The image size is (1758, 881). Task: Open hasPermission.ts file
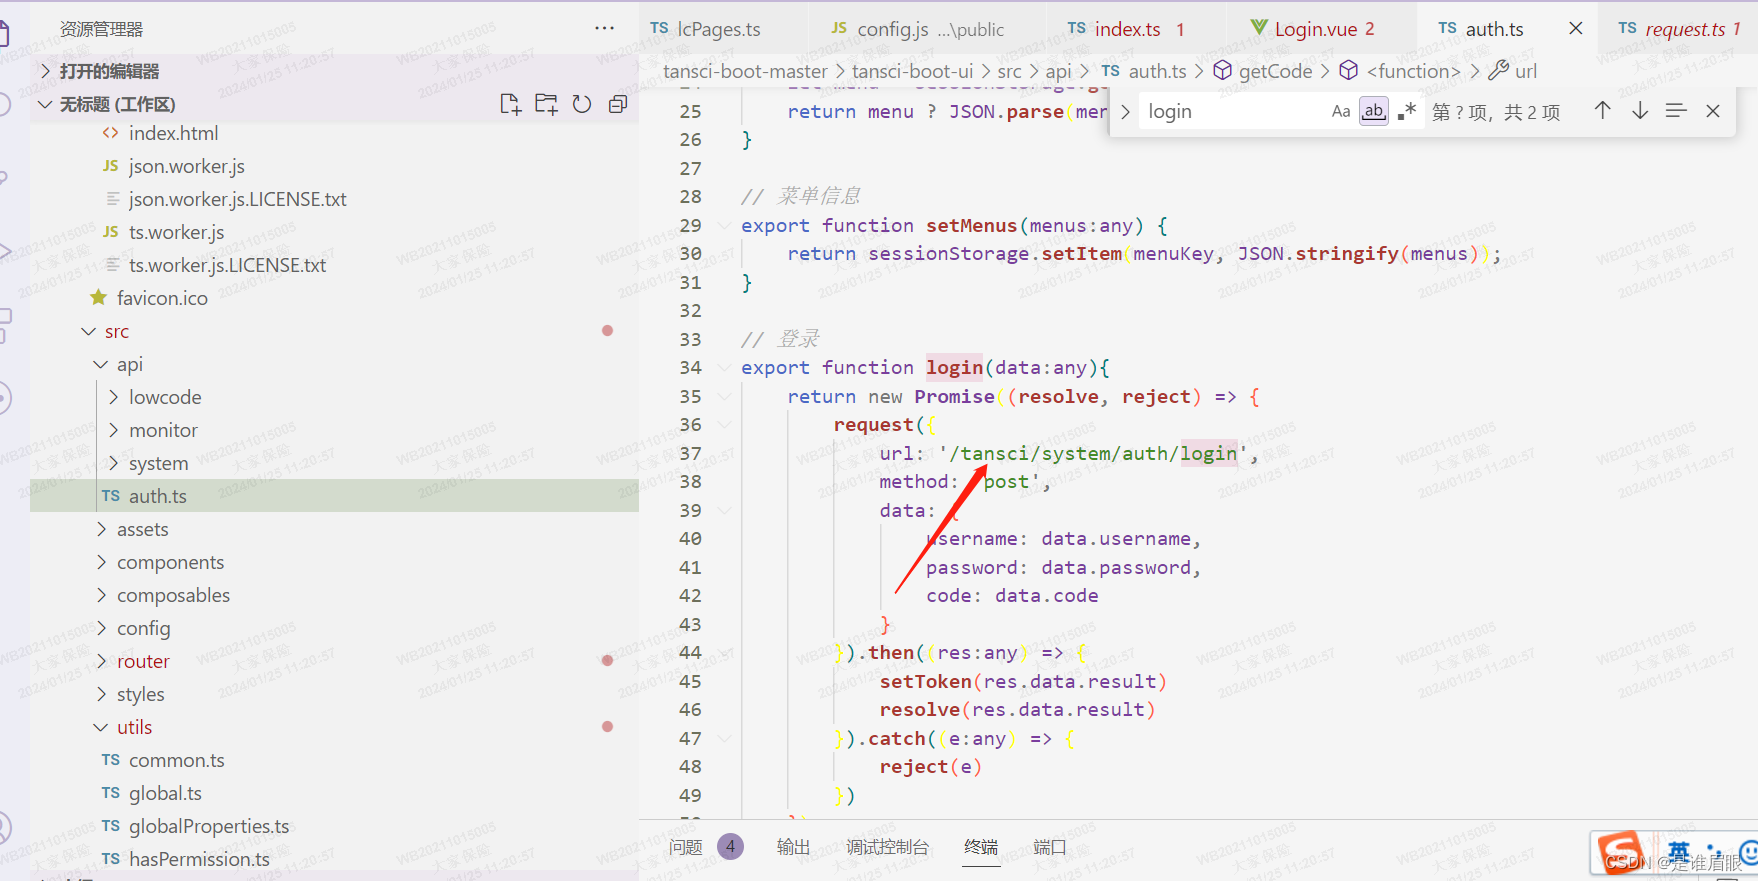tap(199, 859)
